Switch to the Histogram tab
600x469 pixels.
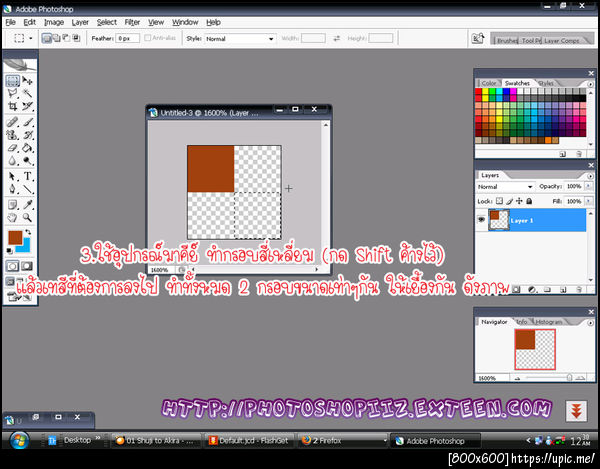(548, 322)
